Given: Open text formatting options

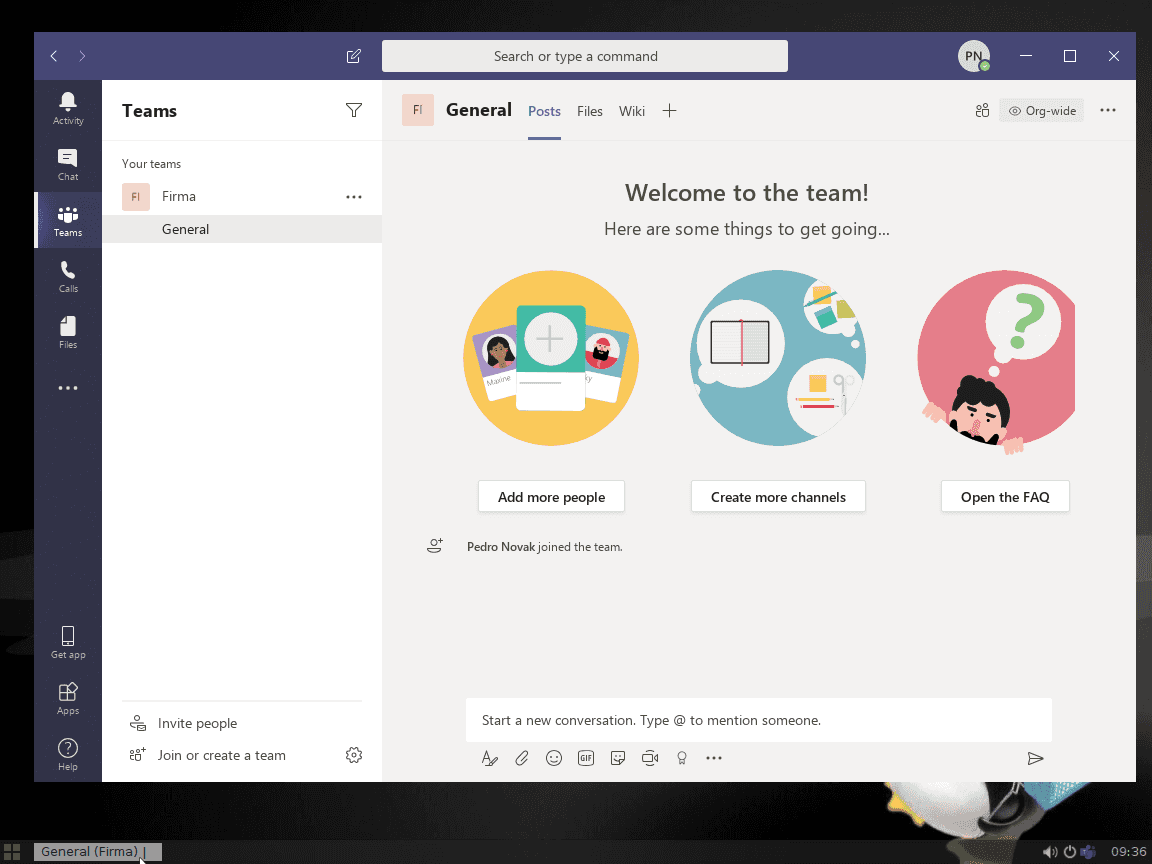Looking at the screenshot, I should point(489,758).
